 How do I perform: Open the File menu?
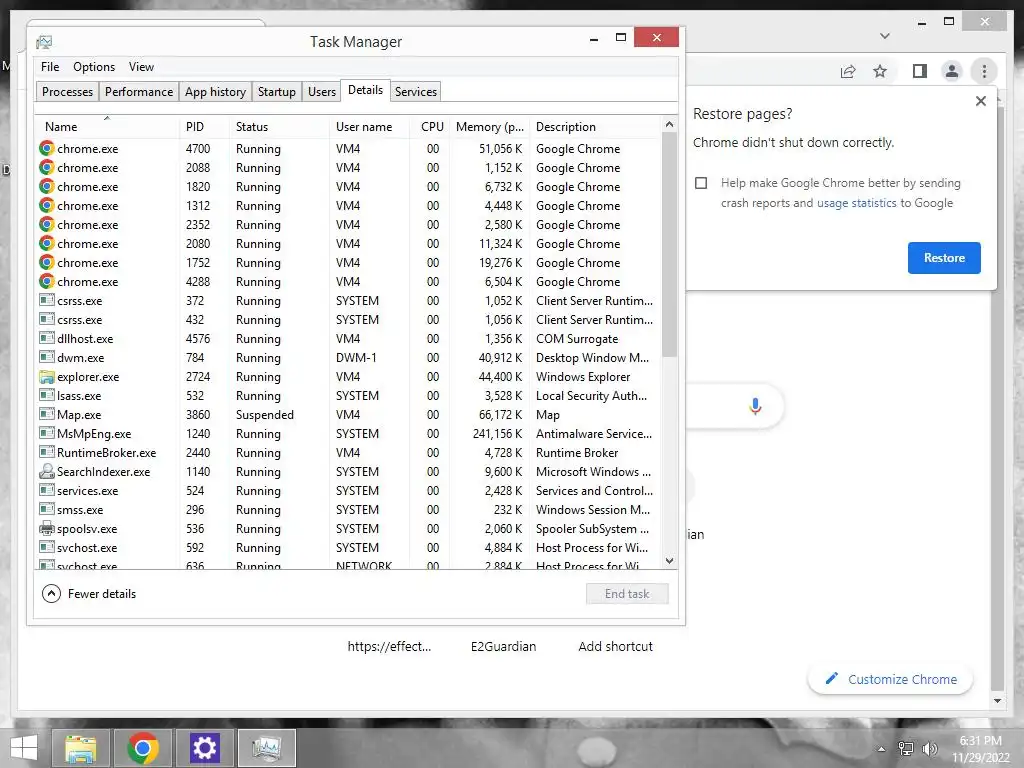[x=50, y=67]
